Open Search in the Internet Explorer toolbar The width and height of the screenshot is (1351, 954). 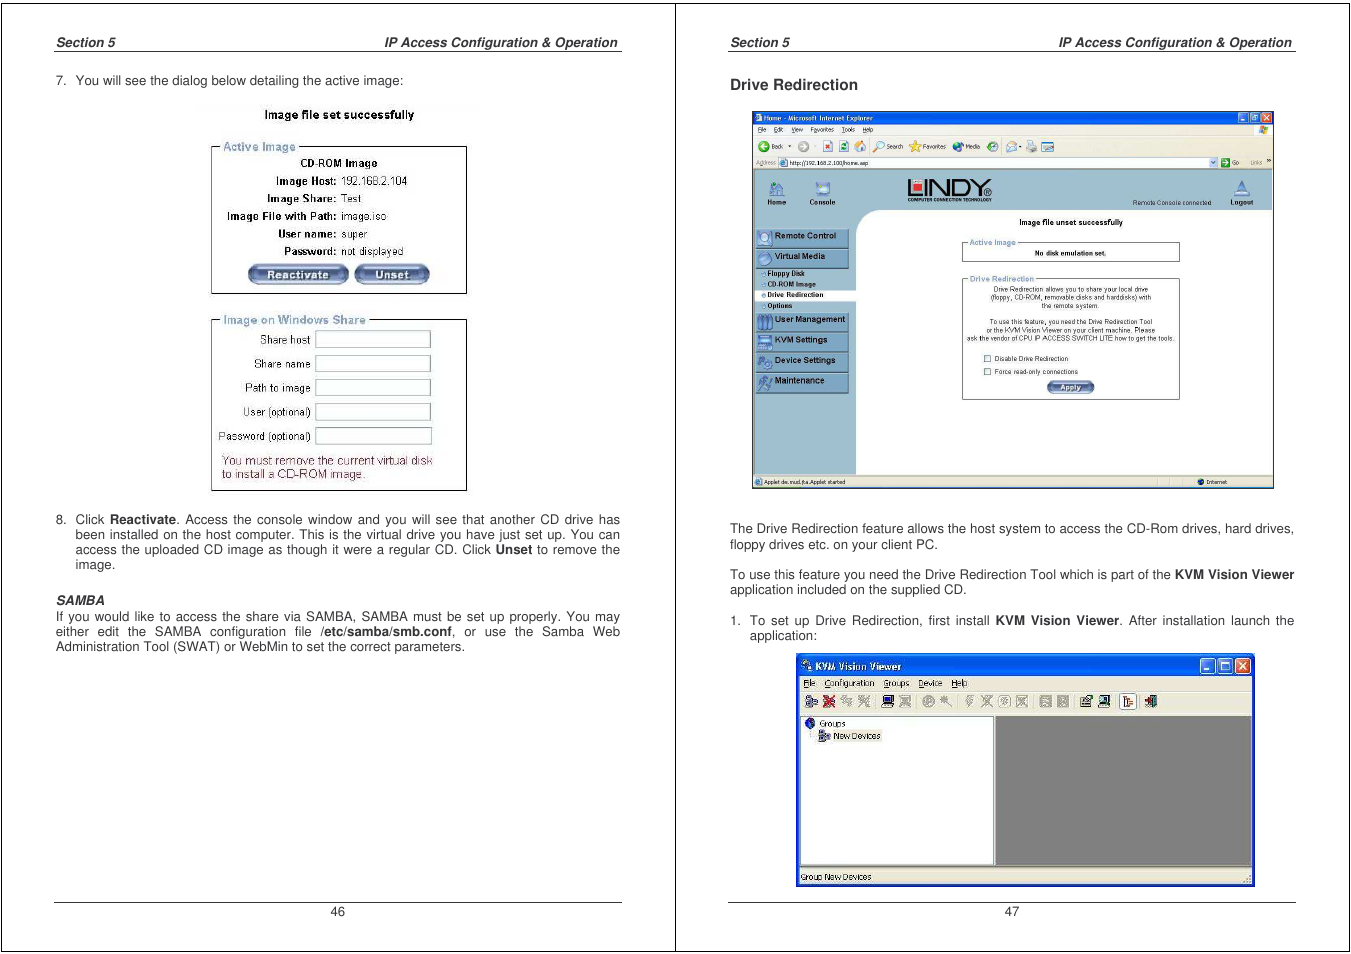pyautogui.click(x=888, y=146)
